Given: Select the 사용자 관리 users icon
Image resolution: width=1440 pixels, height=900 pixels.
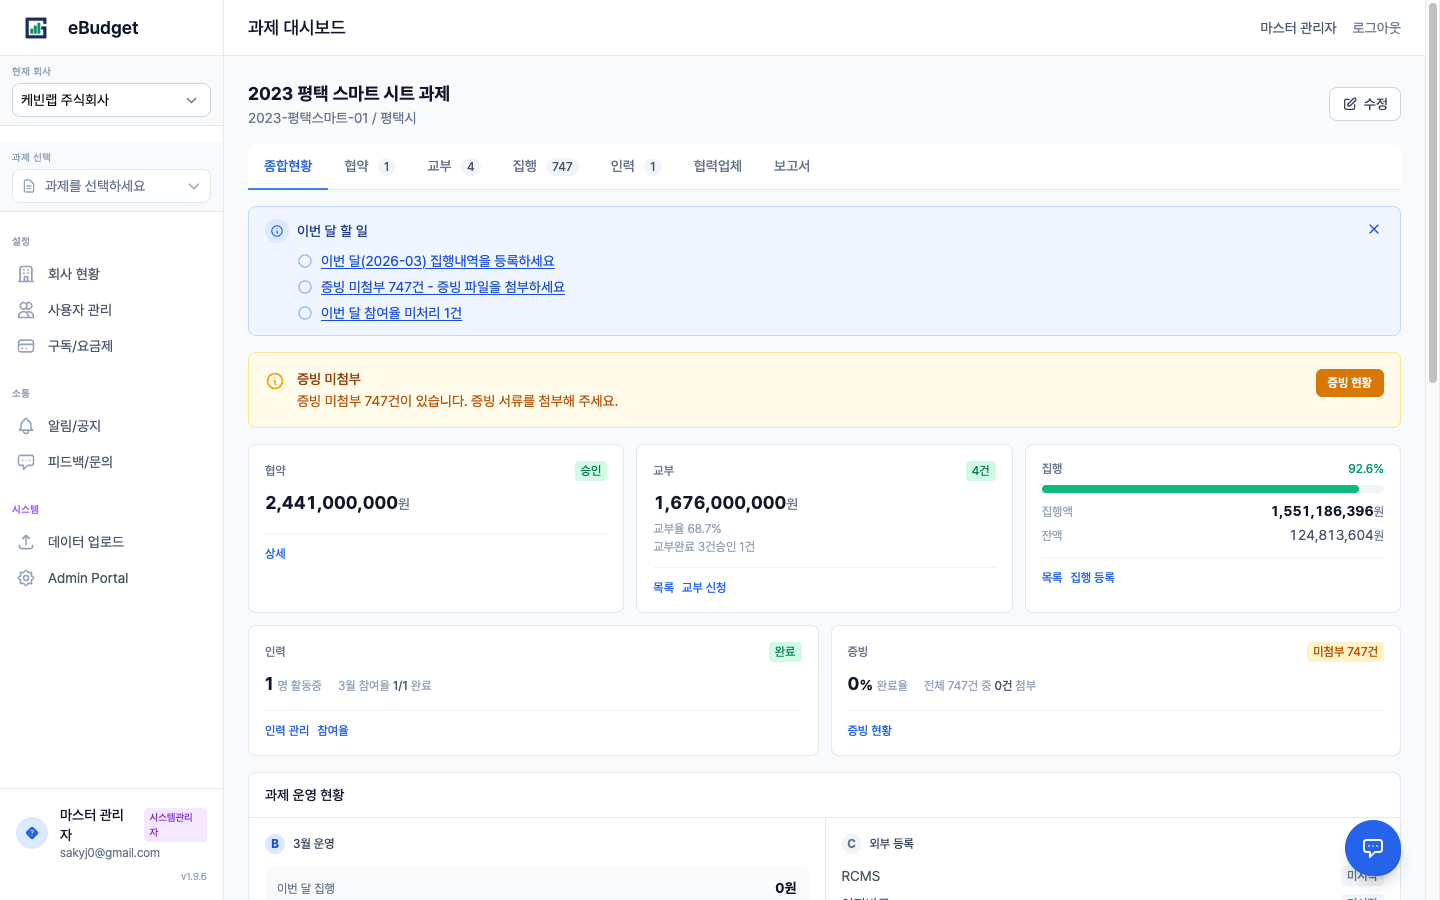Looking at the screenshot, I should [26, 309].
